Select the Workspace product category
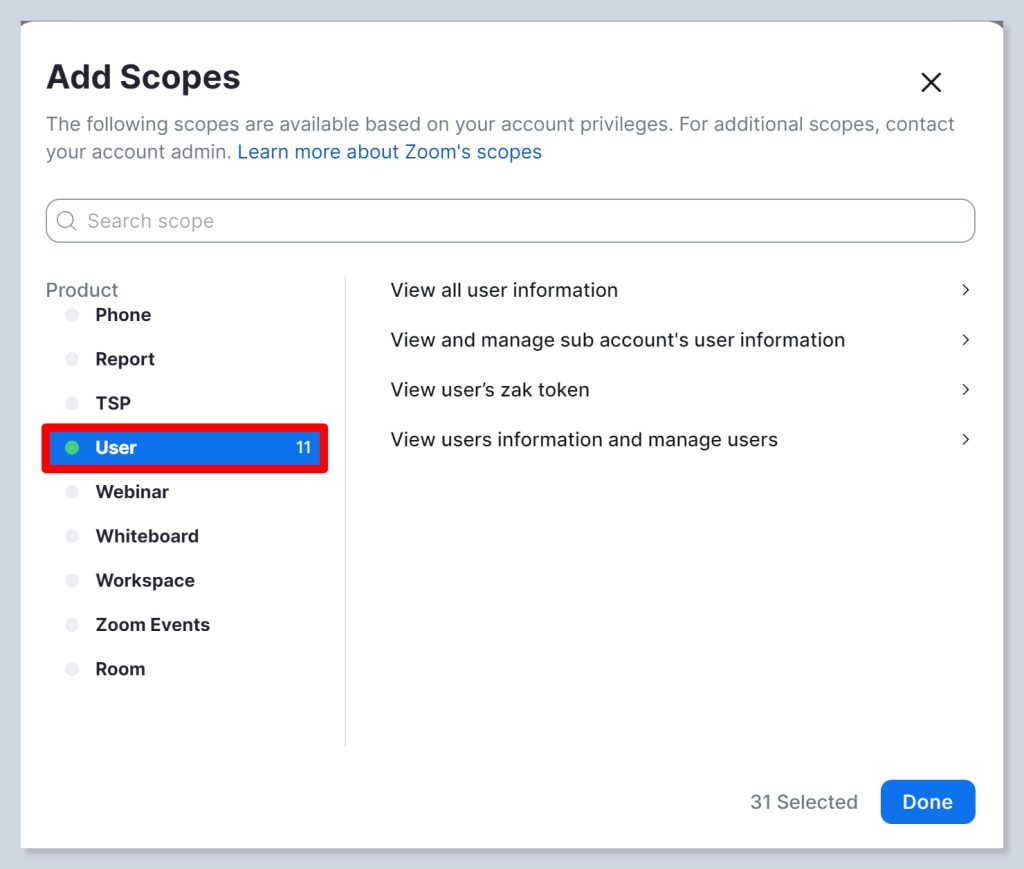 pyautogui.click(x=145, y=580)
